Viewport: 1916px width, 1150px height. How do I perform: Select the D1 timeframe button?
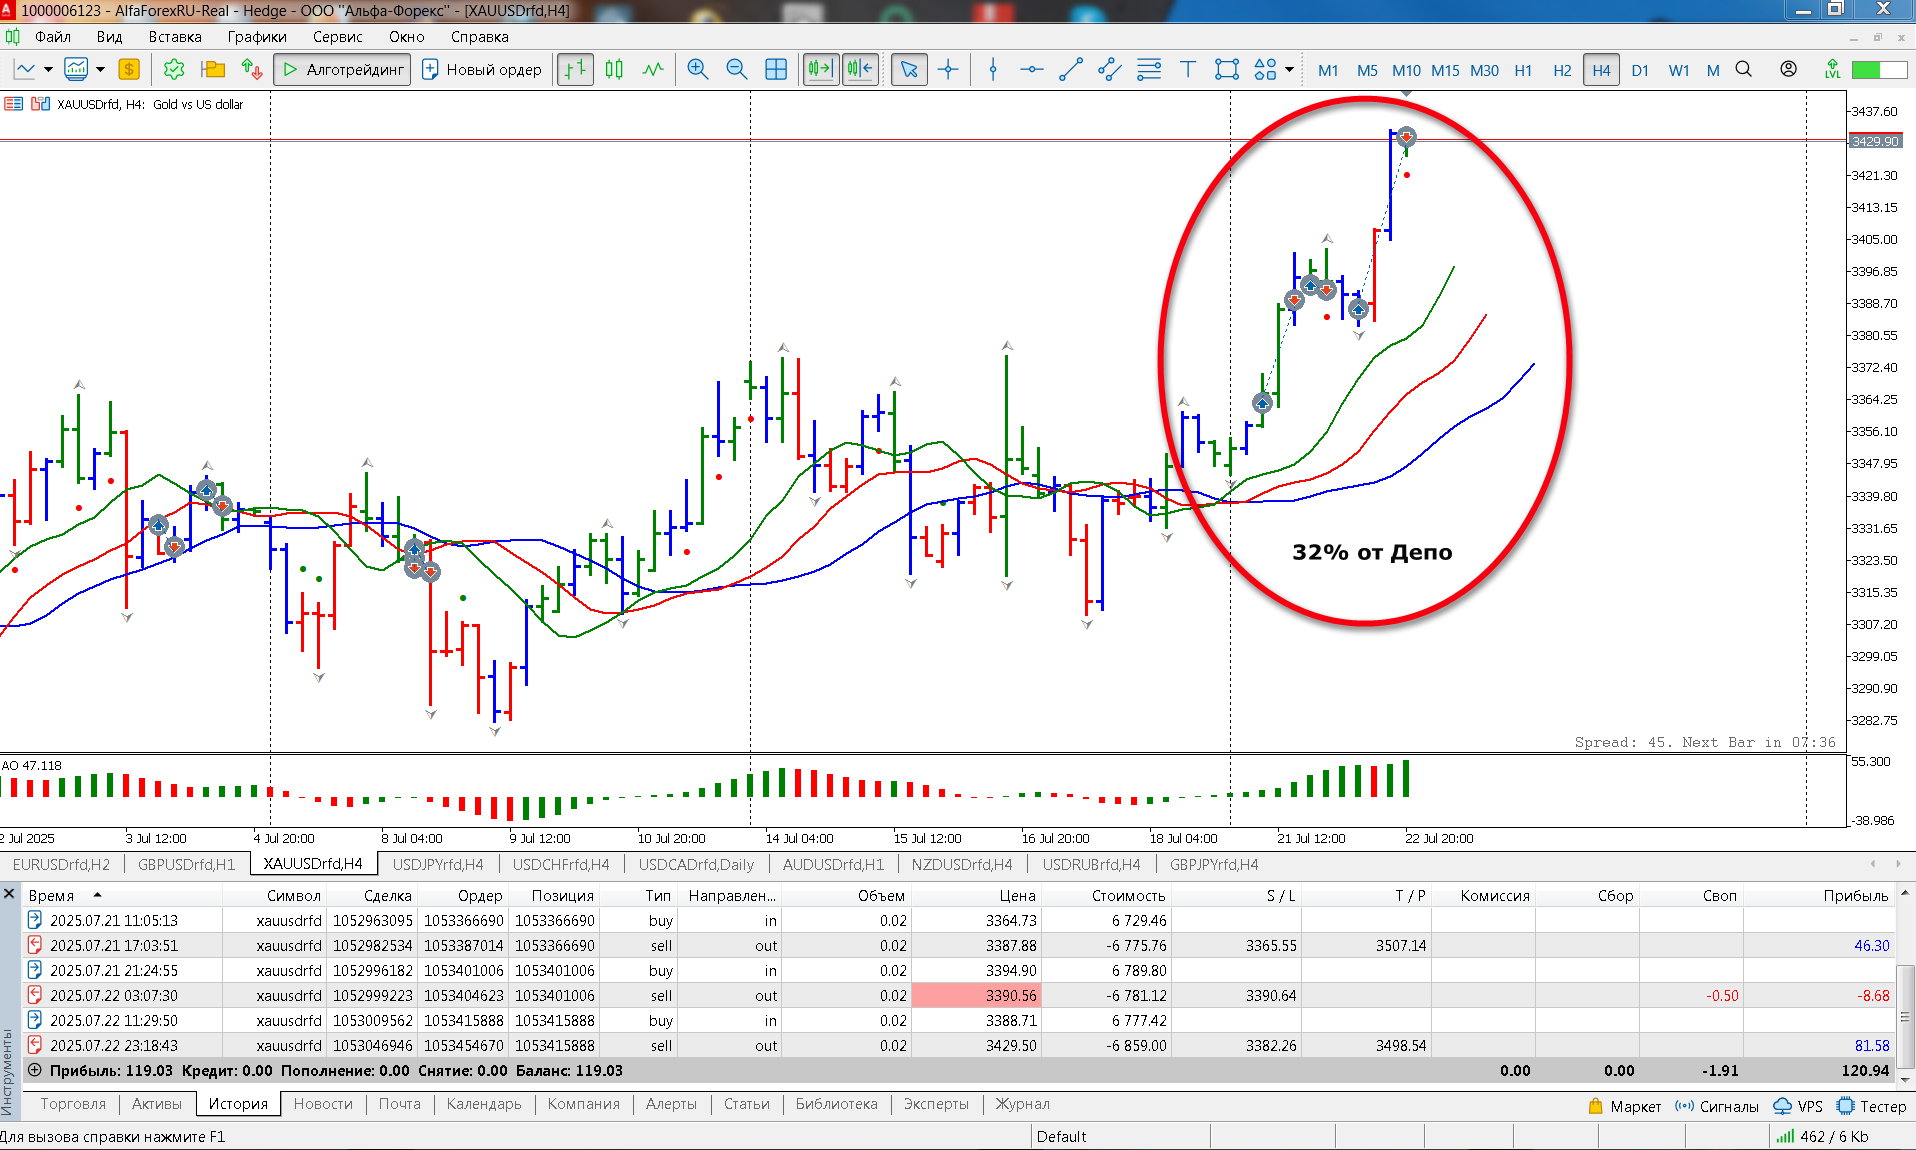[1639, 70]
